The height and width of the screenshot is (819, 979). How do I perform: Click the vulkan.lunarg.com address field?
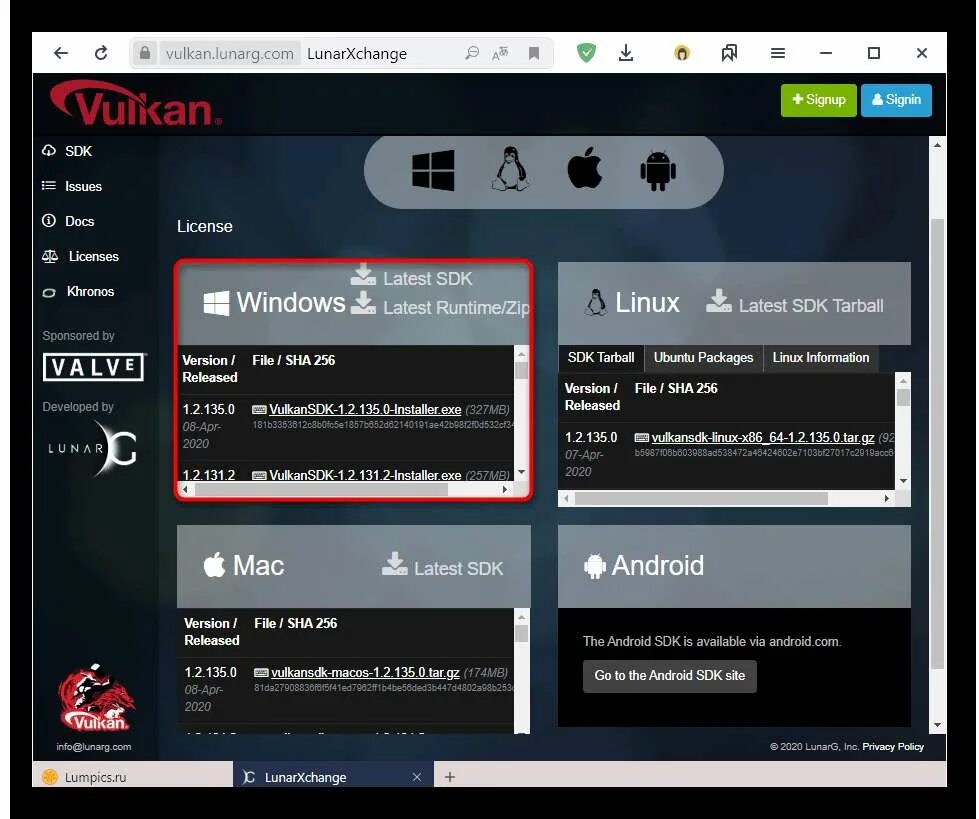(x=230, y=54)
